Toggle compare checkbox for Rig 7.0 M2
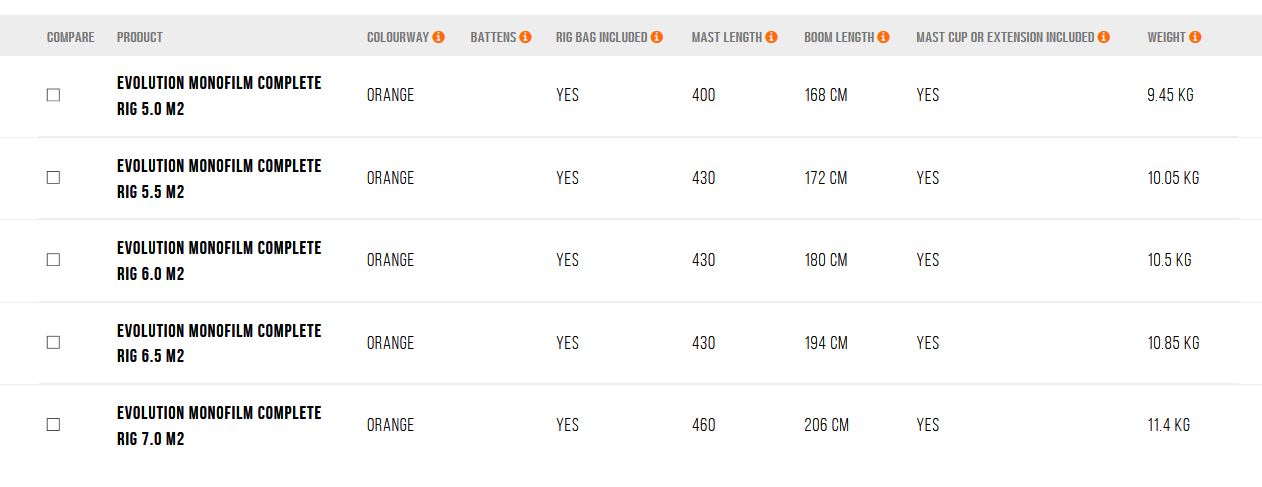1262x487 pixels. coord(54,425)
